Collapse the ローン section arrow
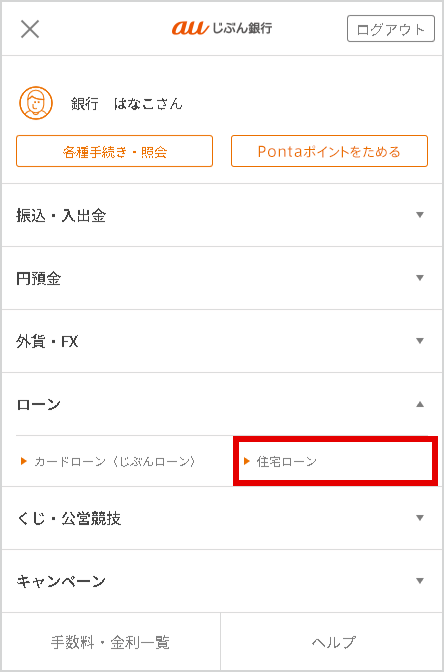 (x=420, y=404)
